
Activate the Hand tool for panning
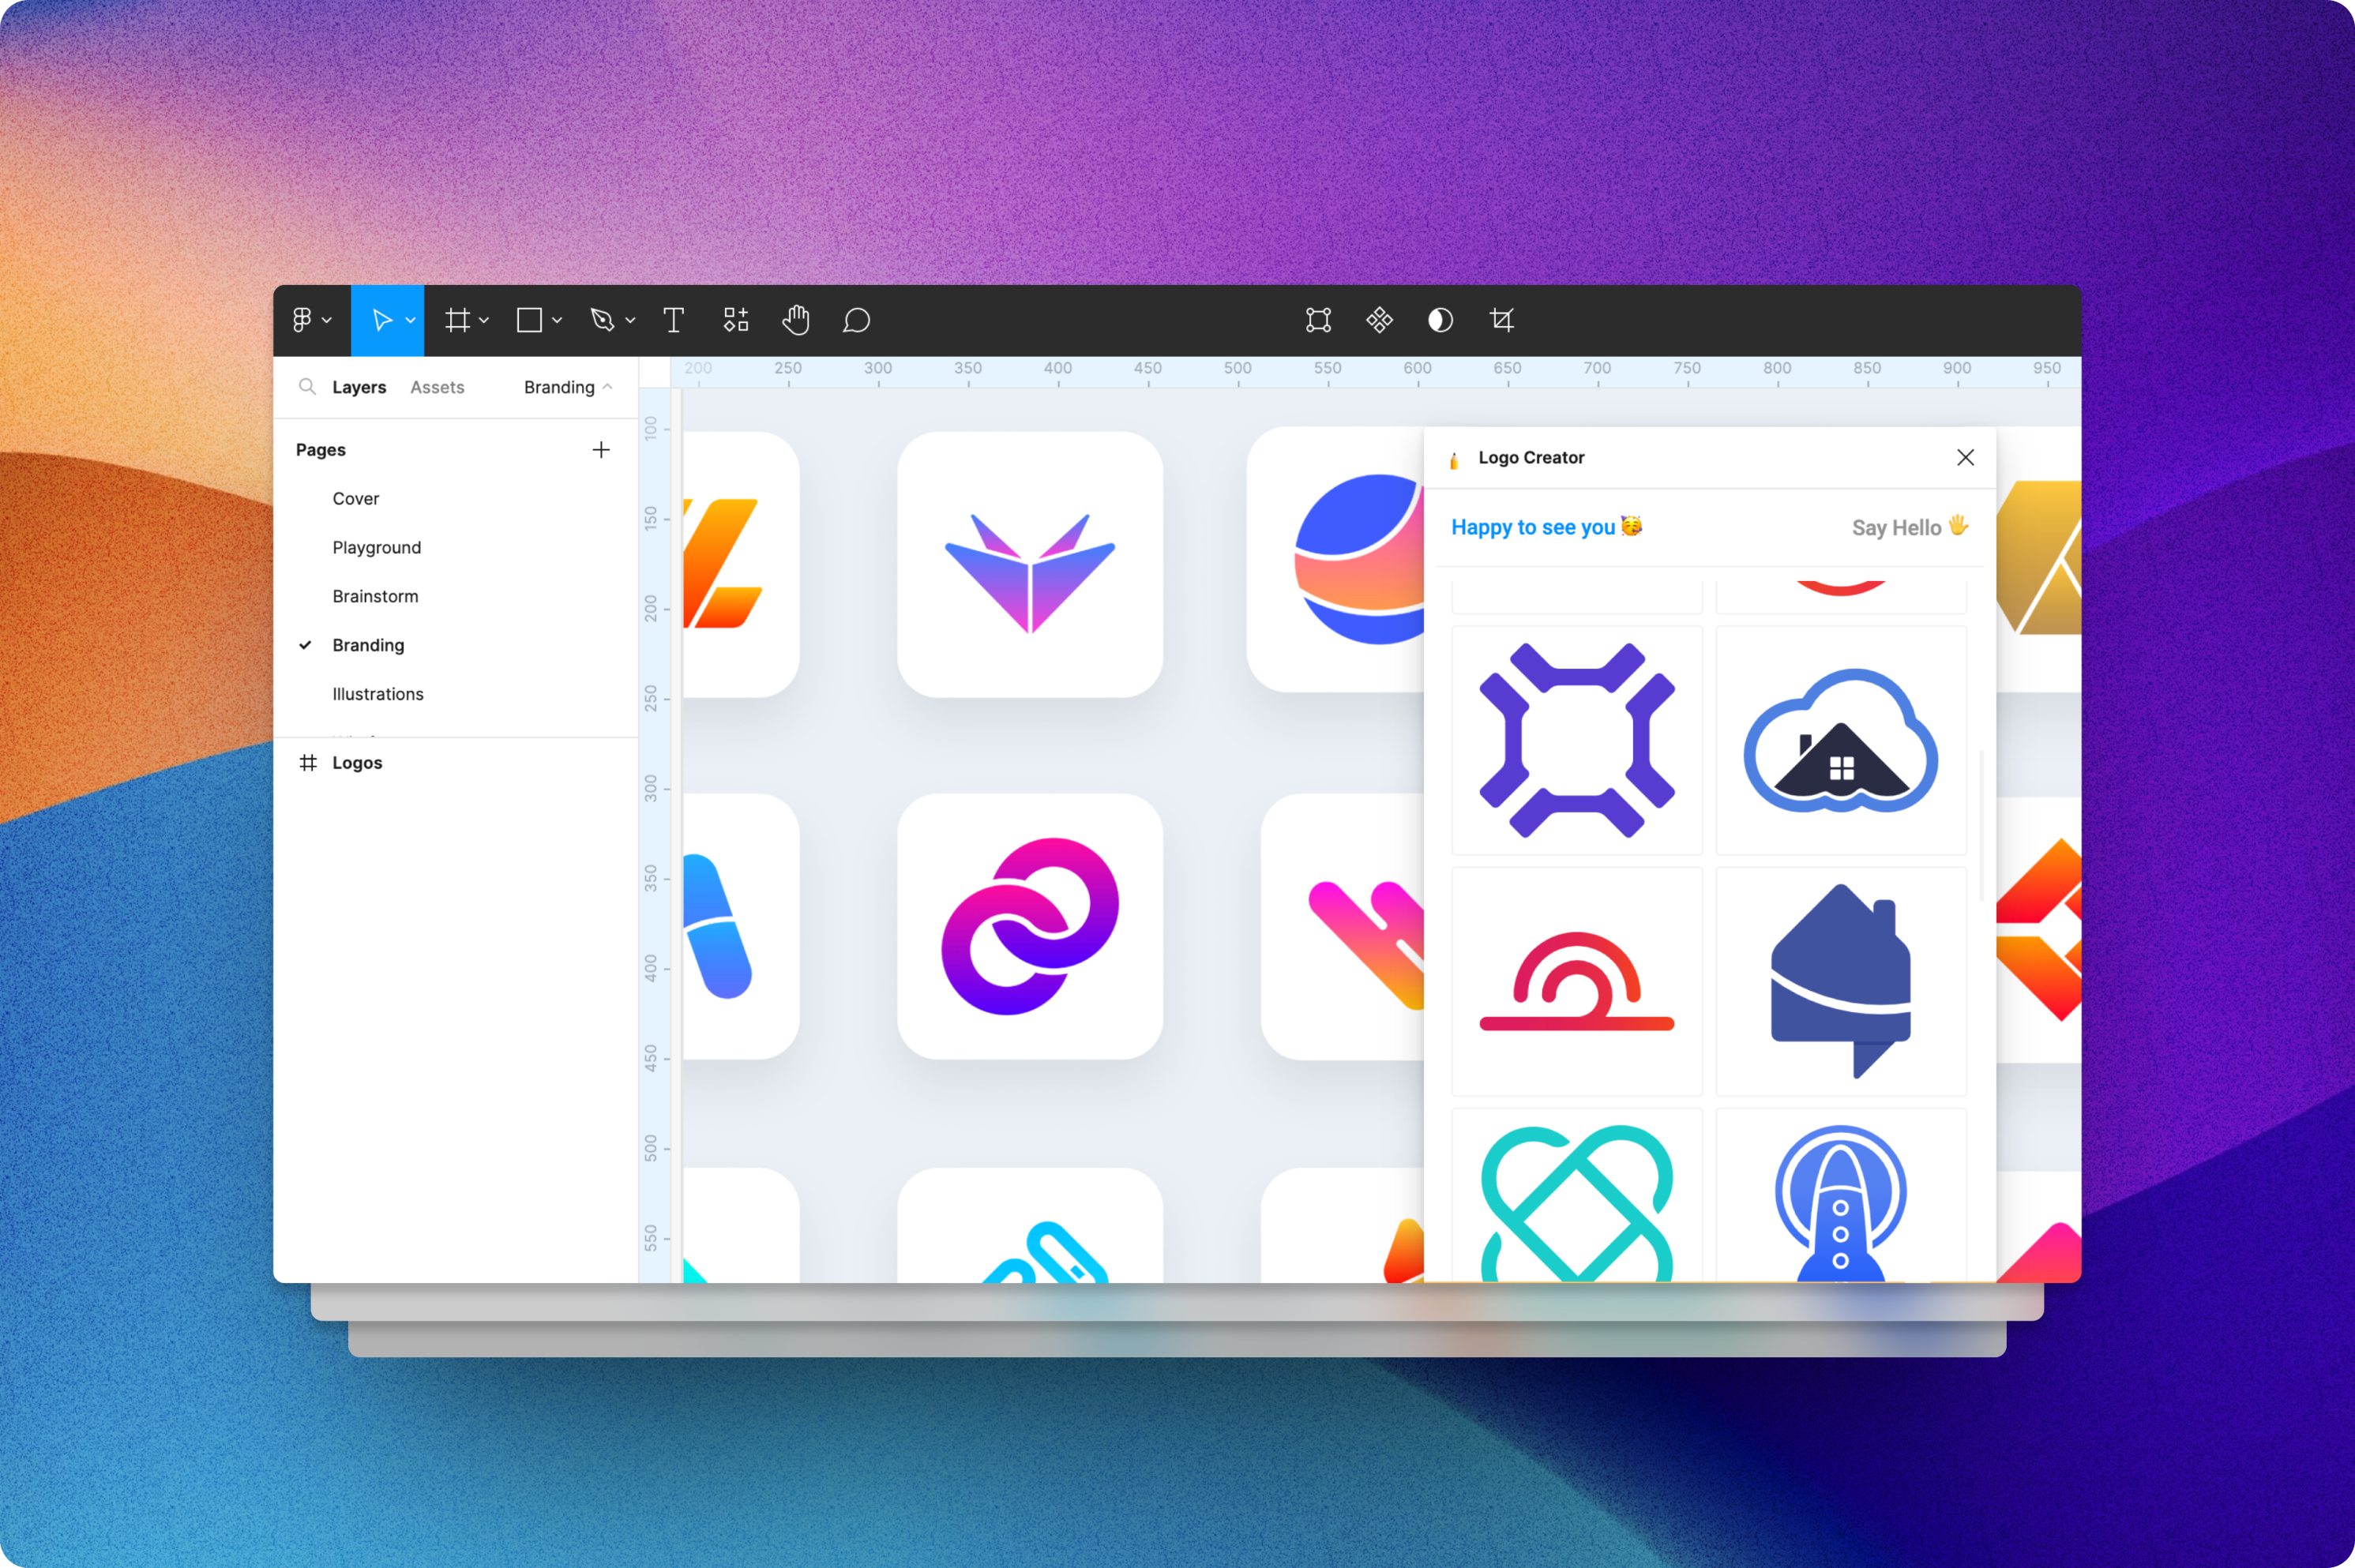(x=795, y=320)
